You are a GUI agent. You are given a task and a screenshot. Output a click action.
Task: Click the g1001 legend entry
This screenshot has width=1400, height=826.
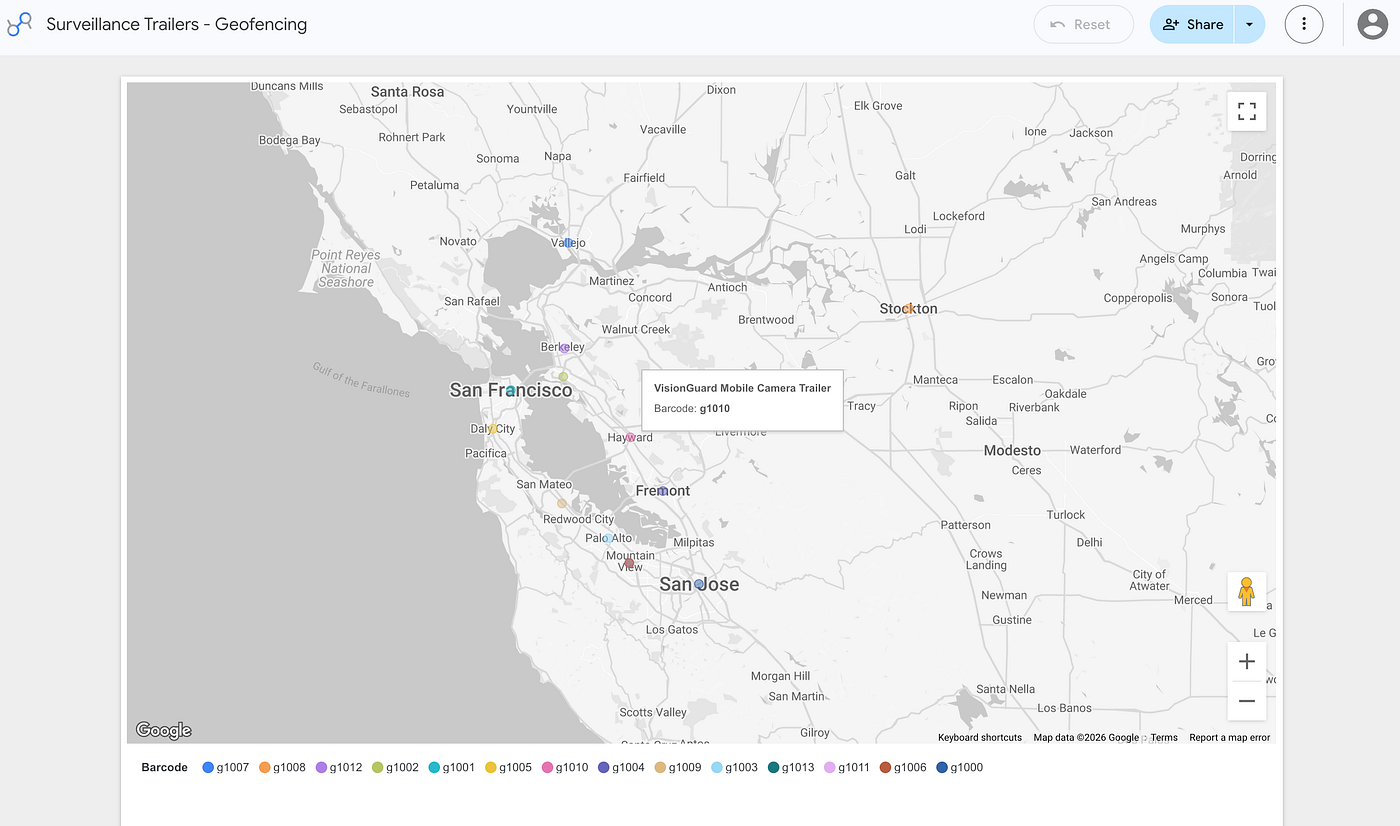452,768
